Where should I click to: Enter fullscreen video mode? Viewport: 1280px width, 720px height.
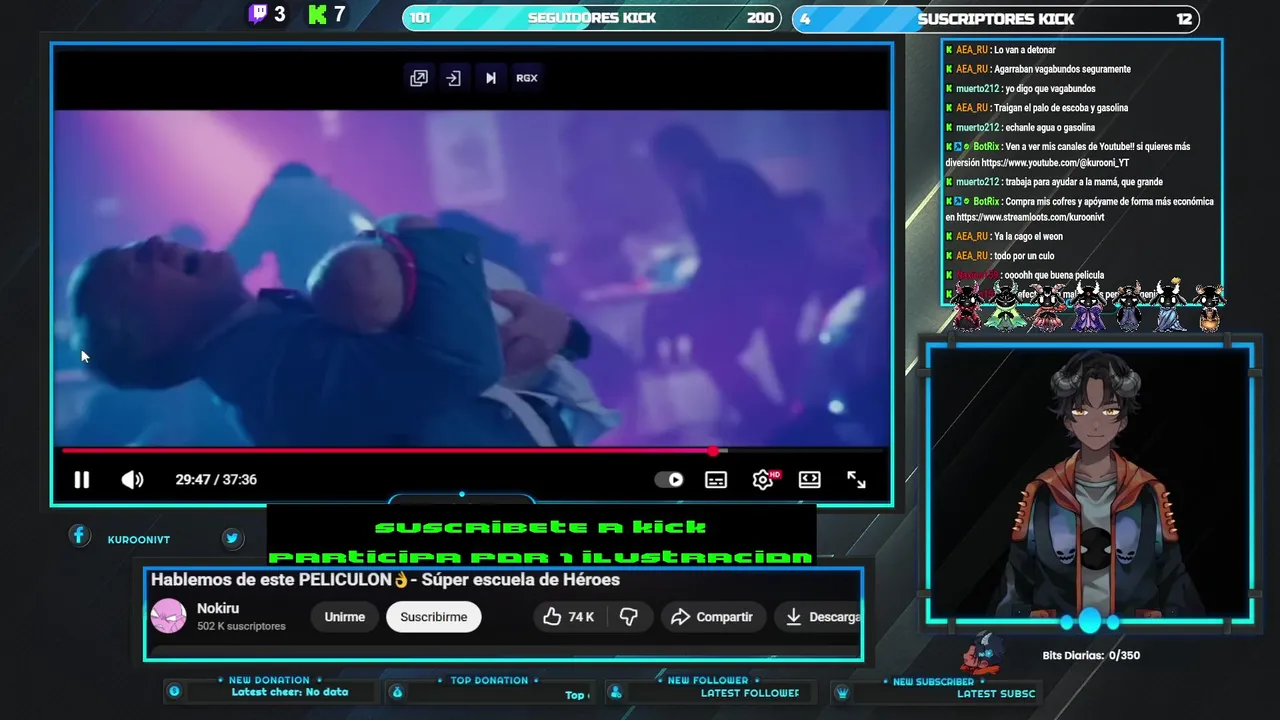[857, 480]
